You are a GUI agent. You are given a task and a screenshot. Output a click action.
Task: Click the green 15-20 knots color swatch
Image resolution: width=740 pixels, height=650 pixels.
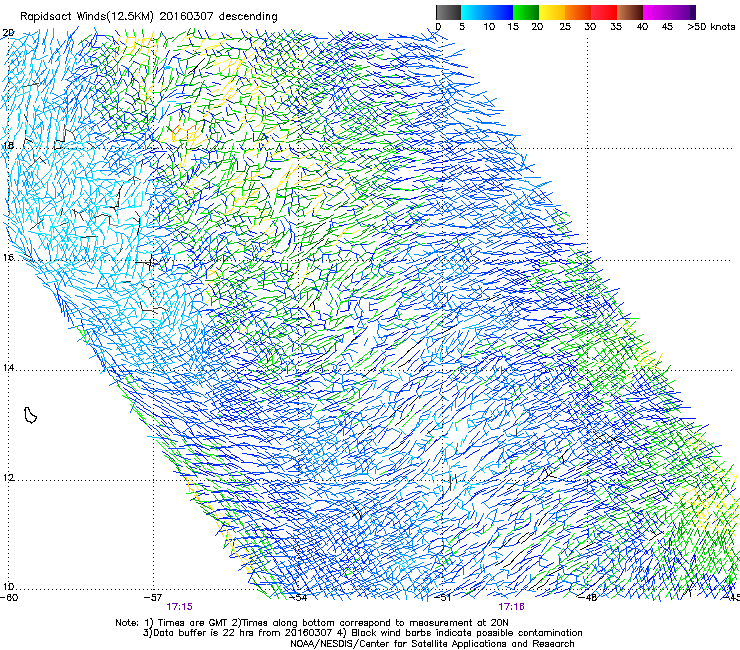coord(526,12)
